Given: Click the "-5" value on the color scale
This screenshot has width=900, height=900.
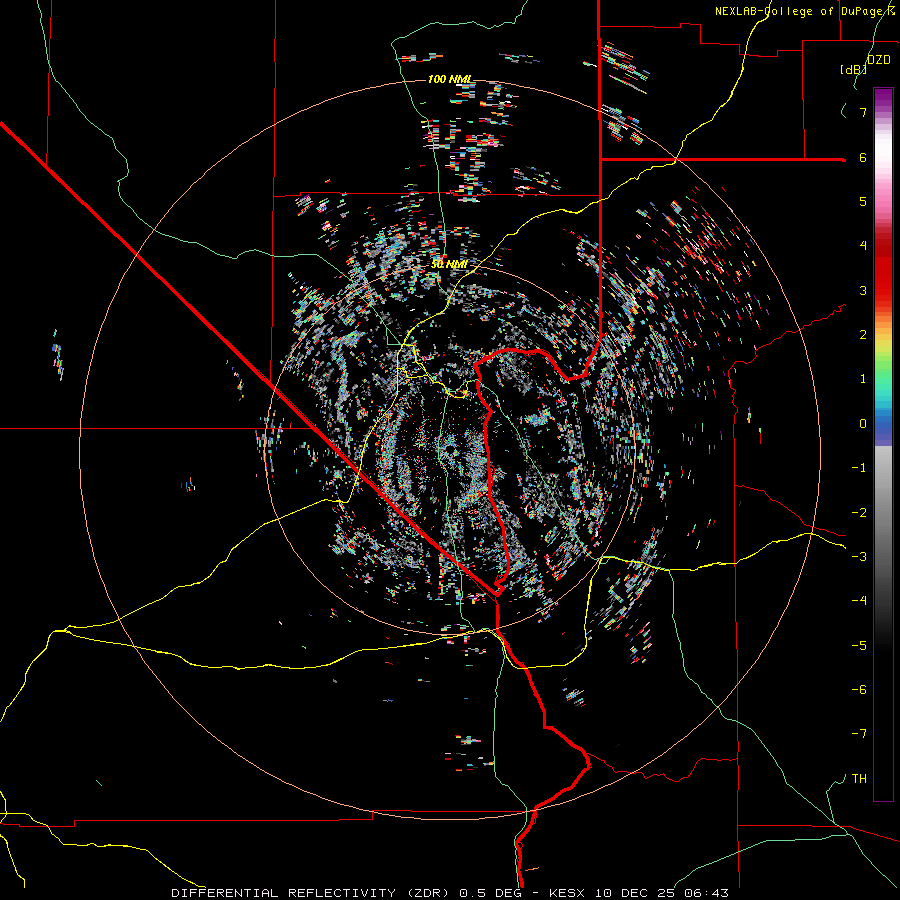Looking at the screenshot, I should [859, 646].
